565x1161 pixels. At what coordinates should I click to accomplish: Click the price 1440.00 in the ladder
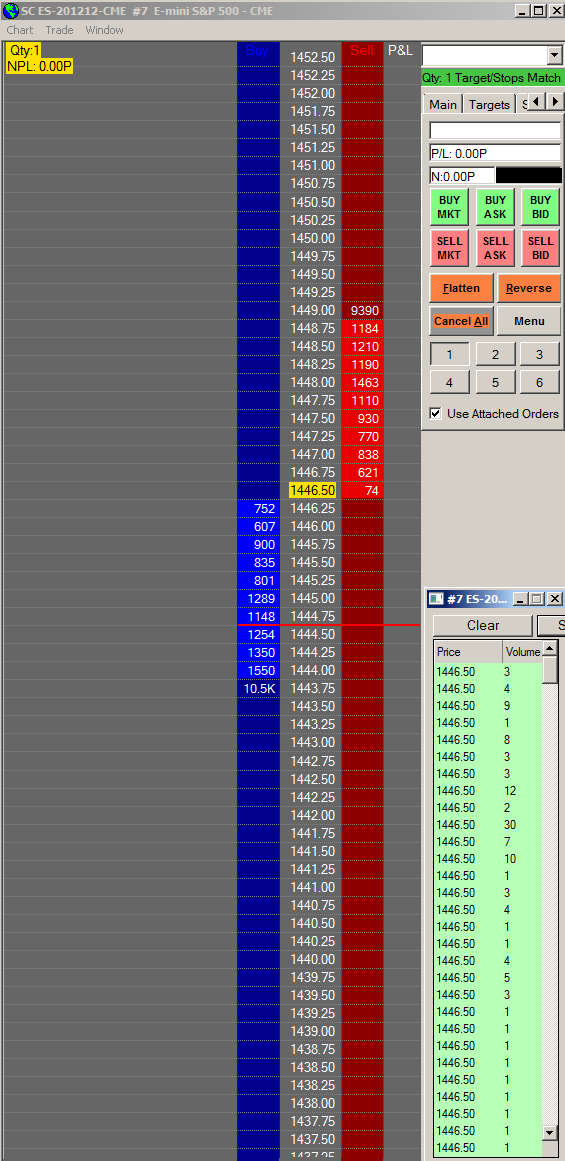(312, 959)
